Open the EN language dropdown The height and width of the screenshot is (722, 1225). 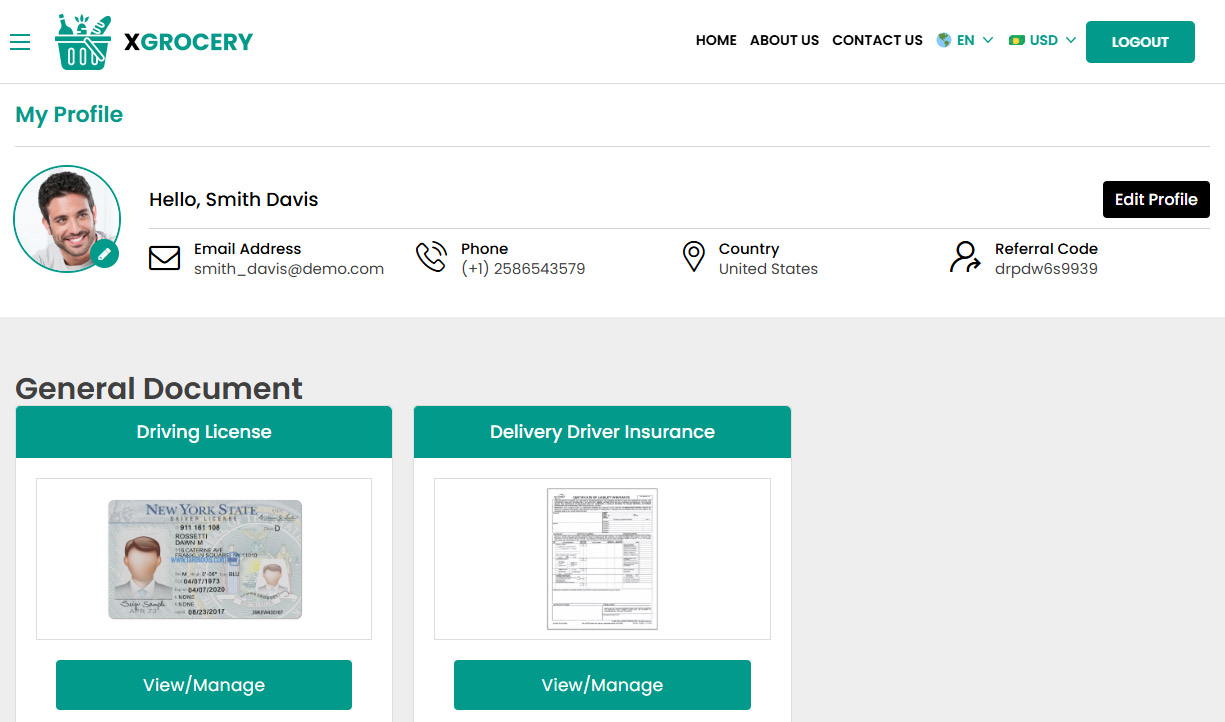(x=964, y=40)
